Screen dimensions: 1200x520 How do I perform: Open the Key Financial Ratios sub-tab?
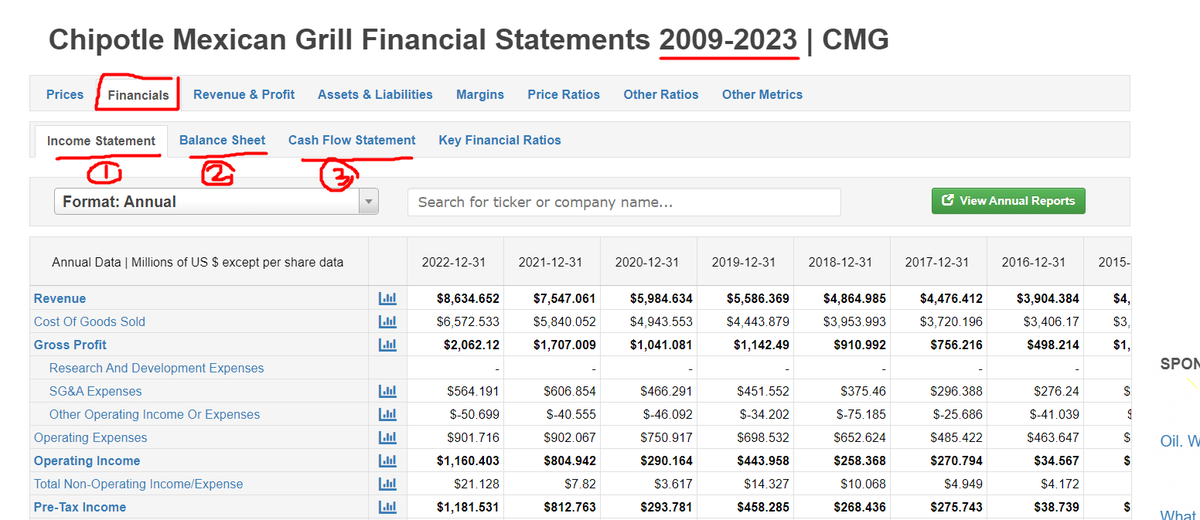(x=500, y=140)
